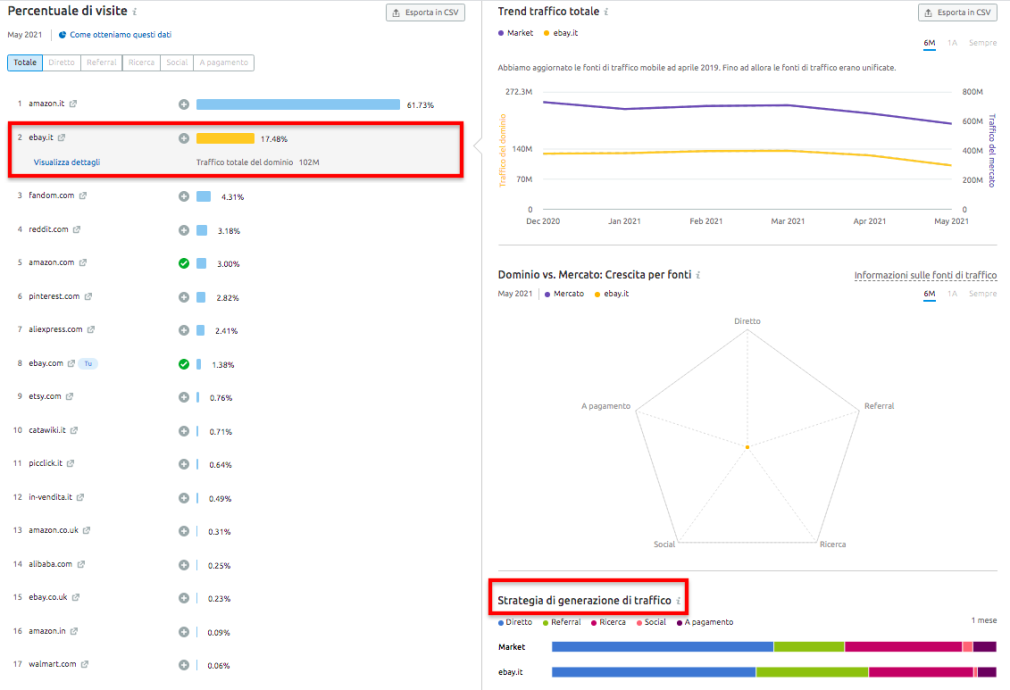Image resolution: width=1010 pixels, height=690 pixels.
Task: Export Trend traffico totale to CSV
Action: click(958, 12)
